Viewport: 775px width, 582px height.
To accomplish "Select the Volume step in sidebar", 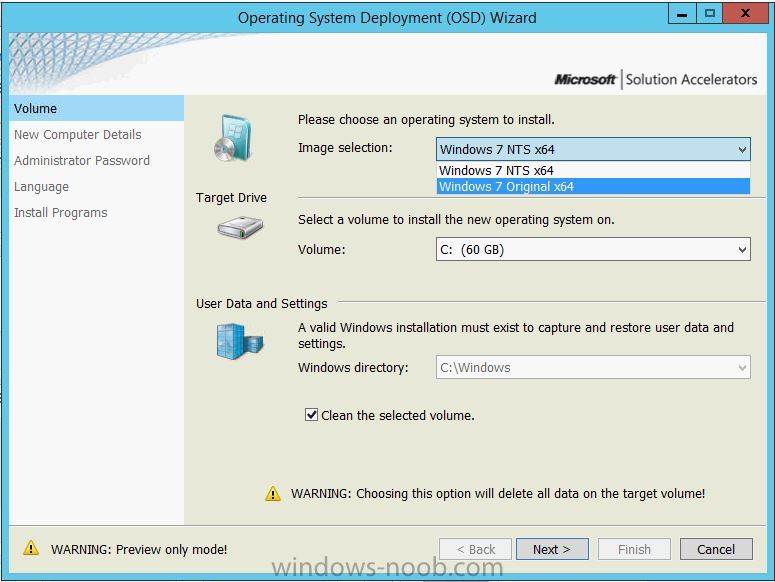I will click(96, 108).
